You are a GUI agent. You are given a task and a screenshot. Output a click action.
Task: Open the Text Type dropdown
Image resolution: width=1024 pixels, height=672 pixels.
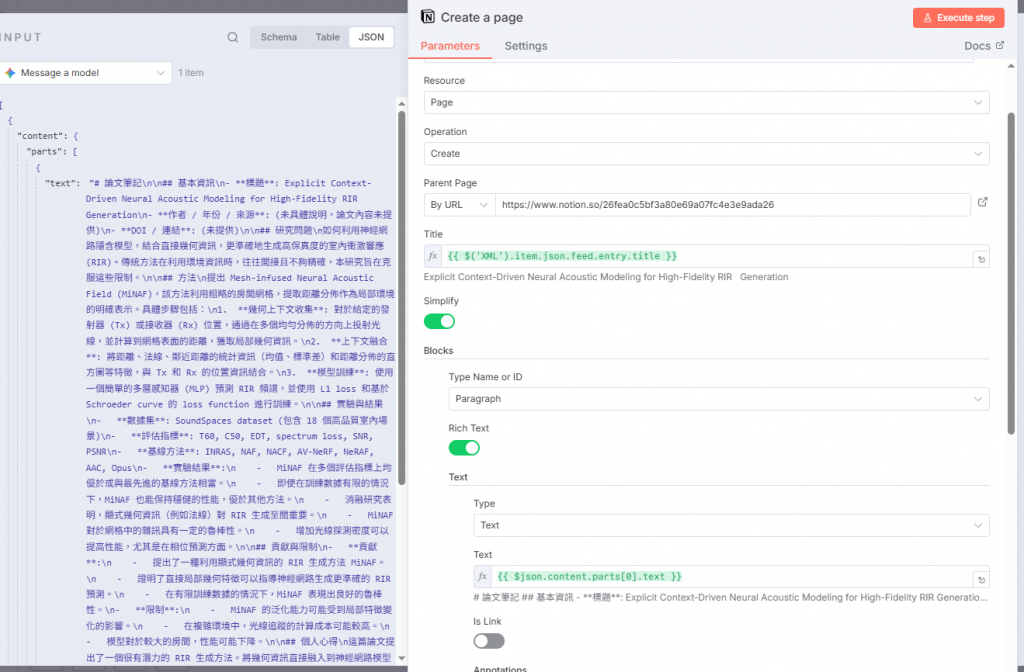pos(731,525)
